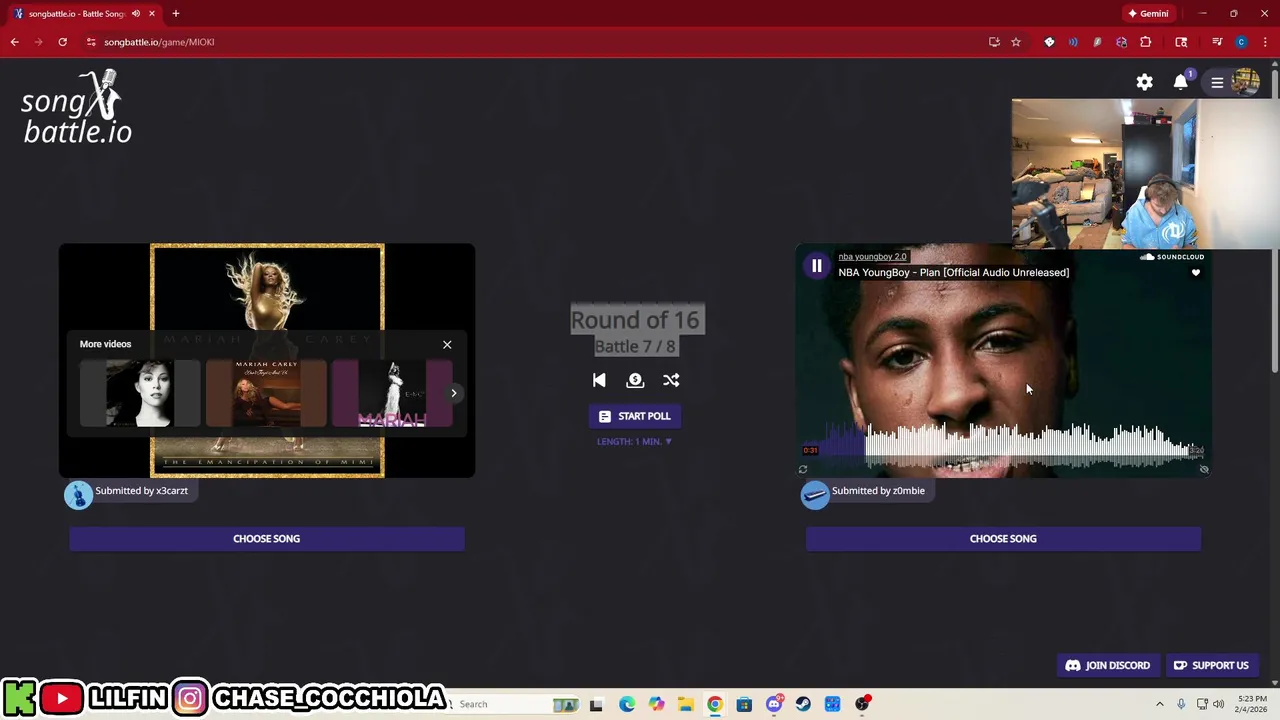Click the coin icon between back and shuffle
This screenshot has width=1280, height=720.
(635, 380)
